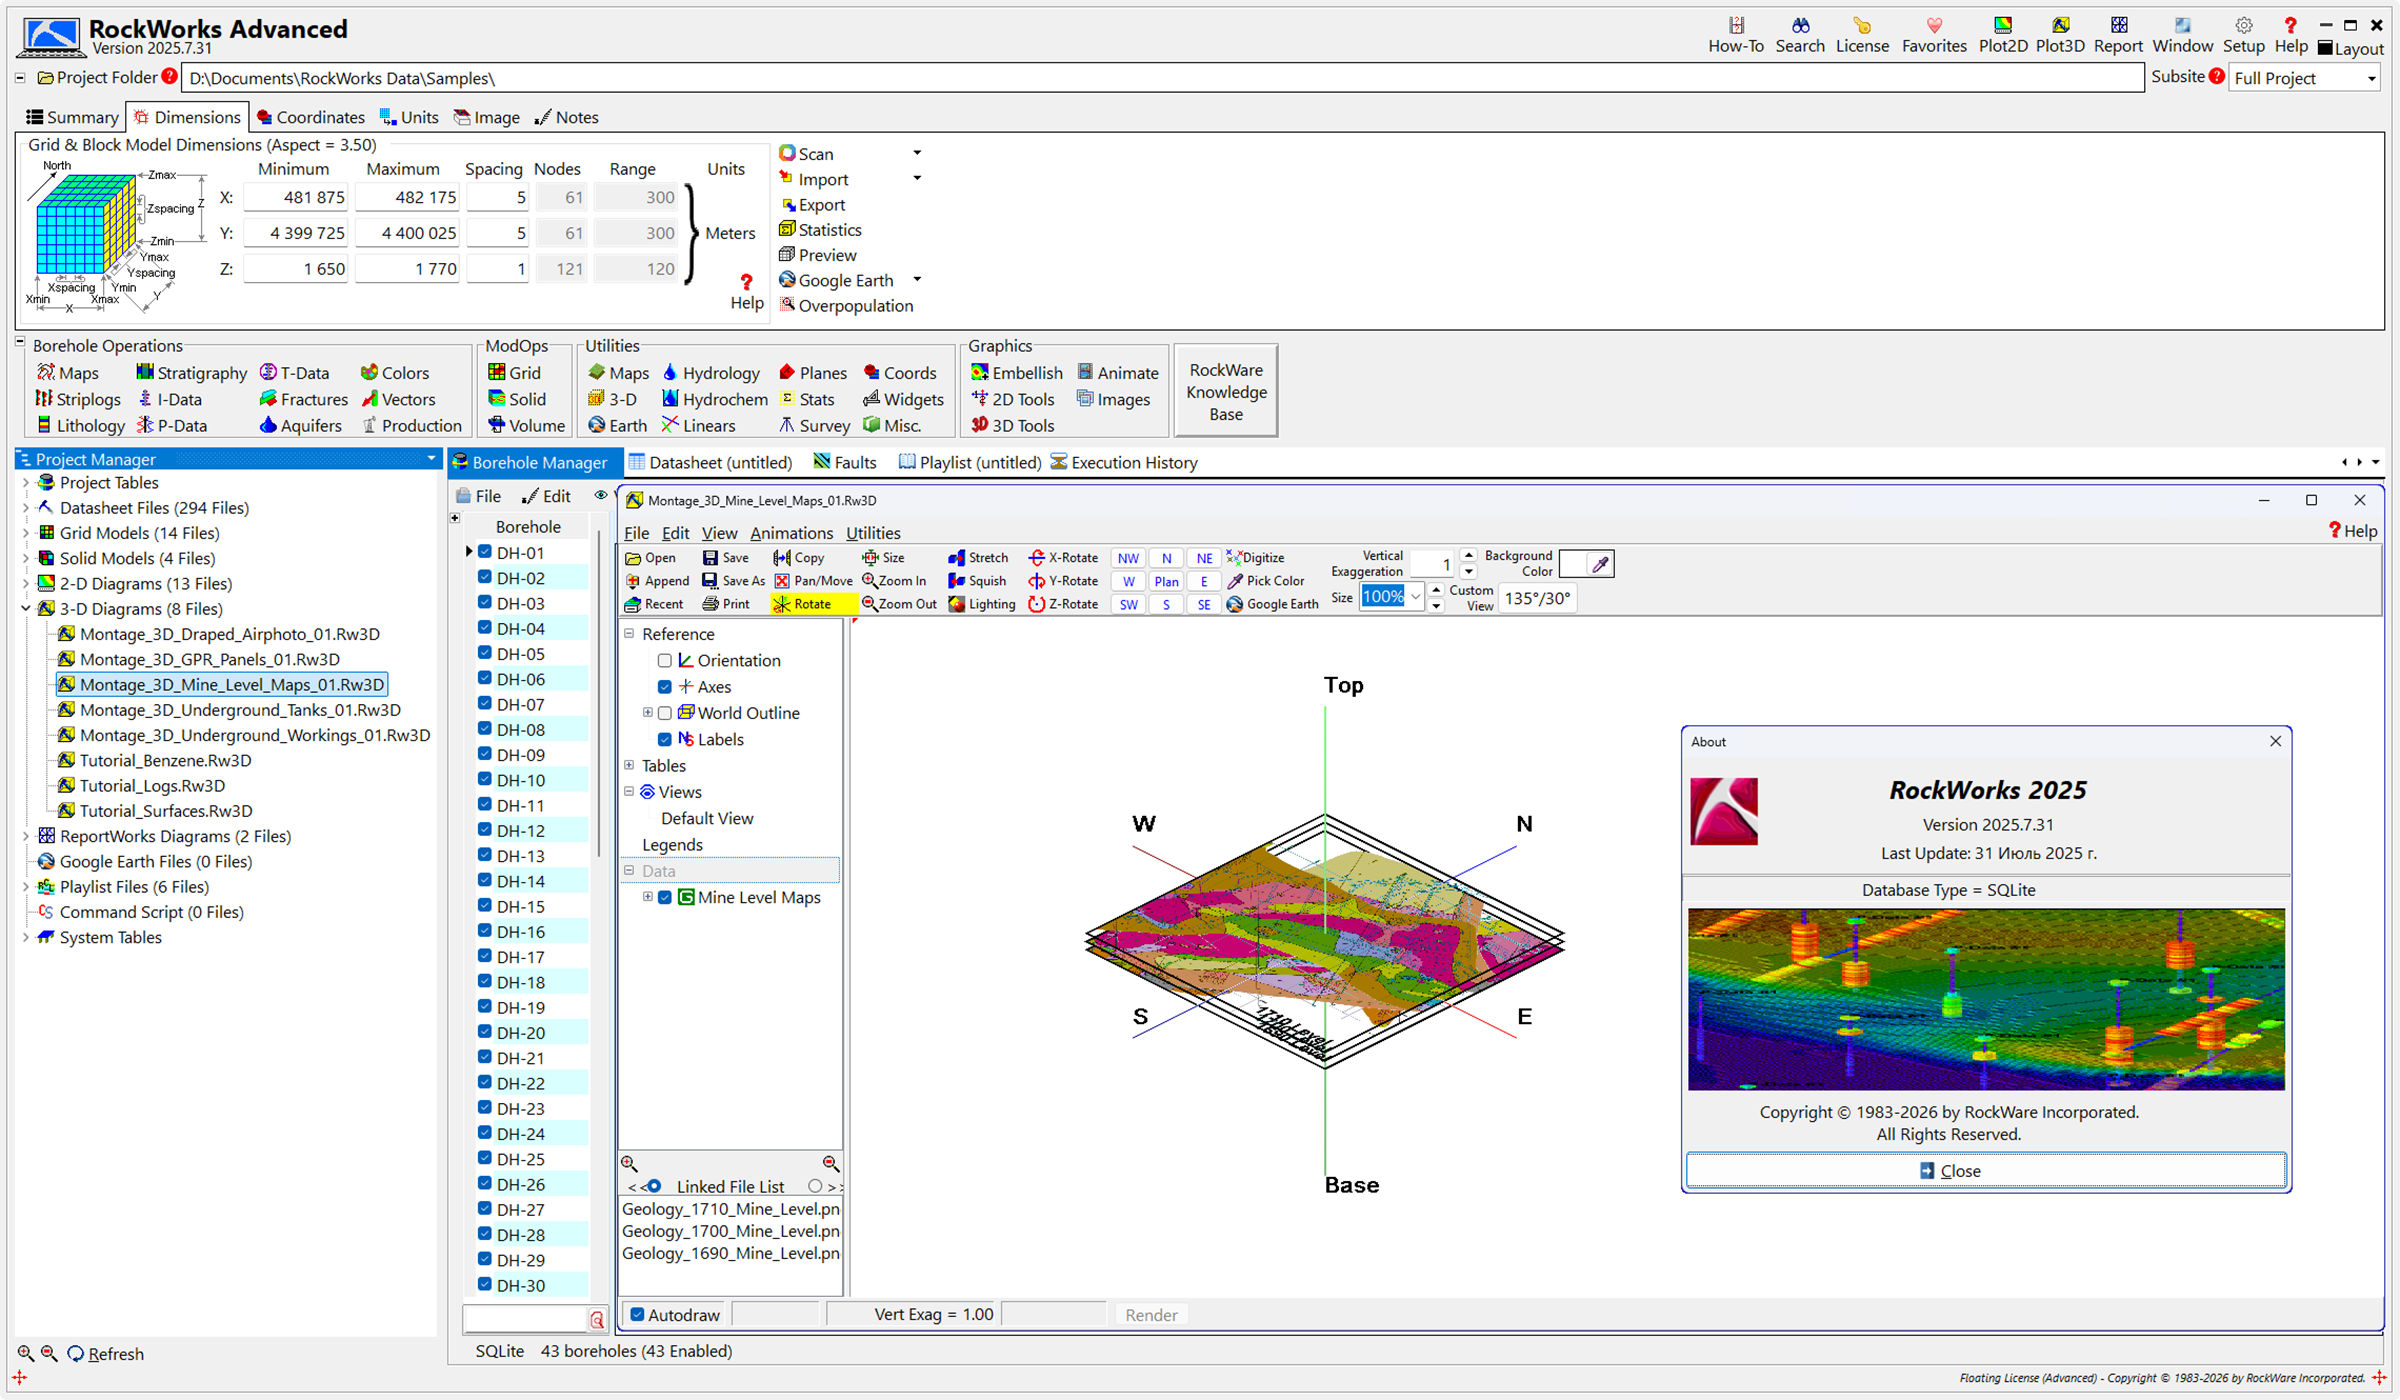
Task: Enable the Orientation reference checkbox
Action: pyautogui.click(x=664, y=661)
